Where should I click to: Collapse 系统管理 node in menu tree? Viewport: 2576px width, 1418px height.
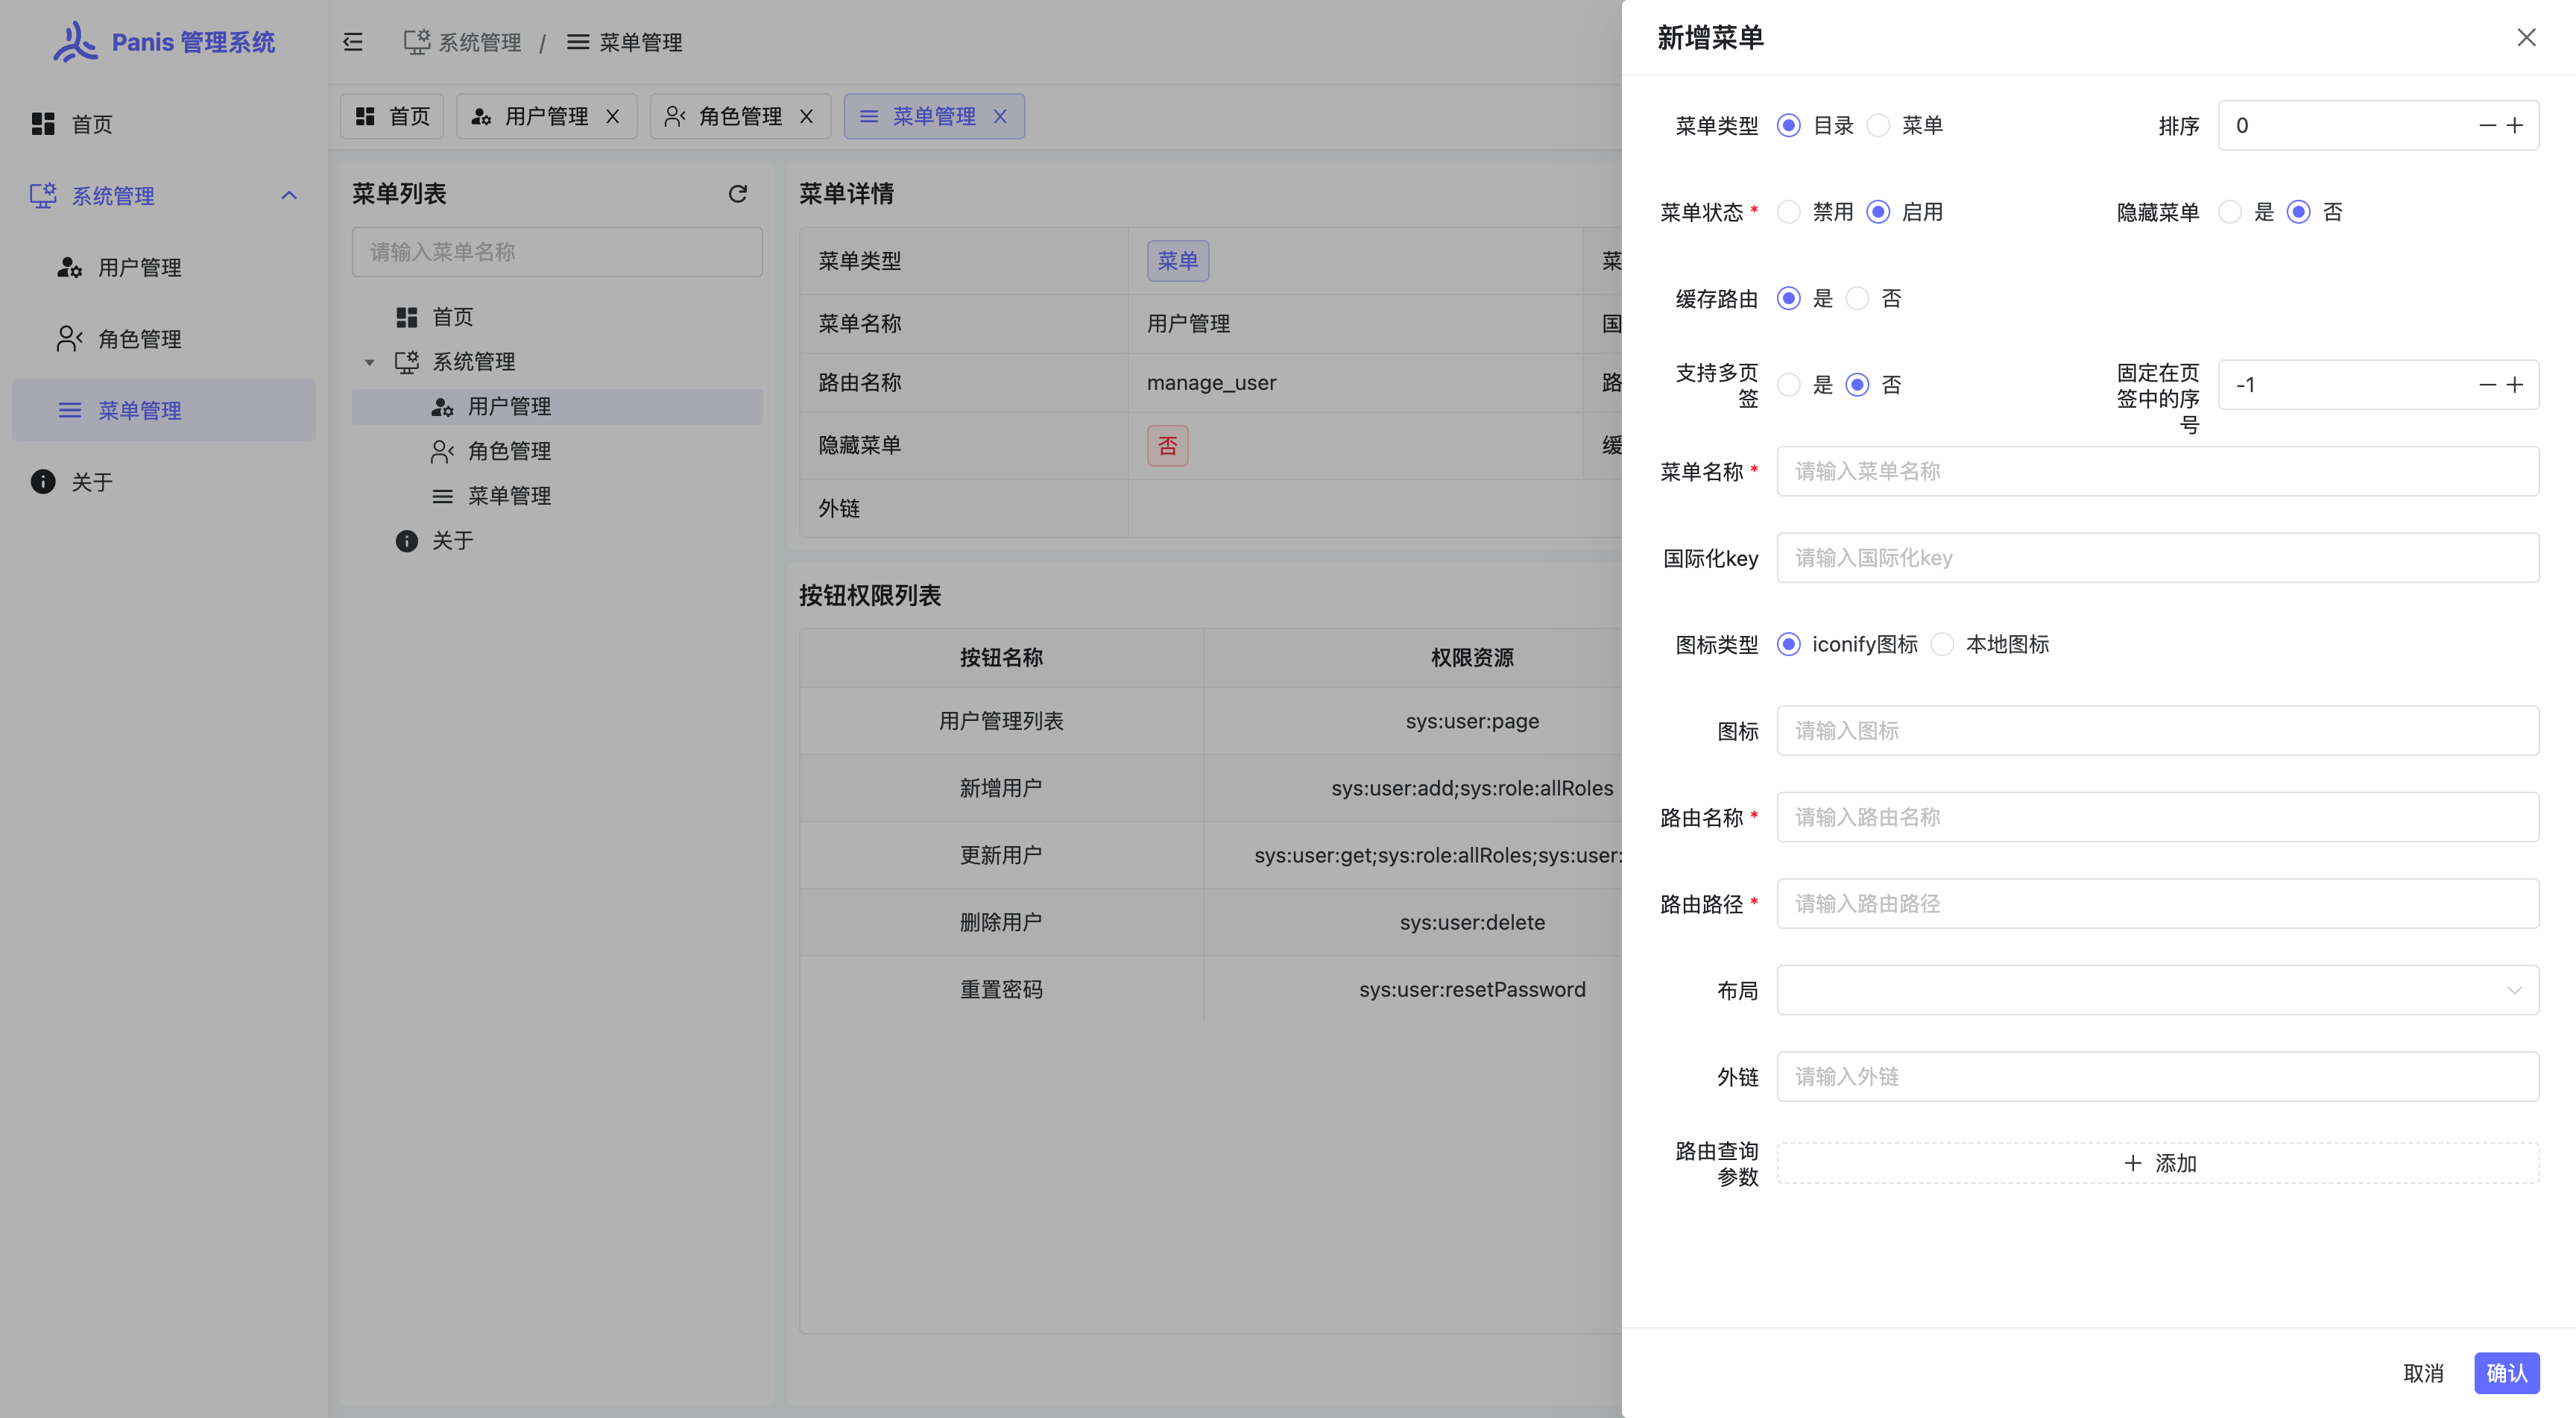tap(370, 362)
